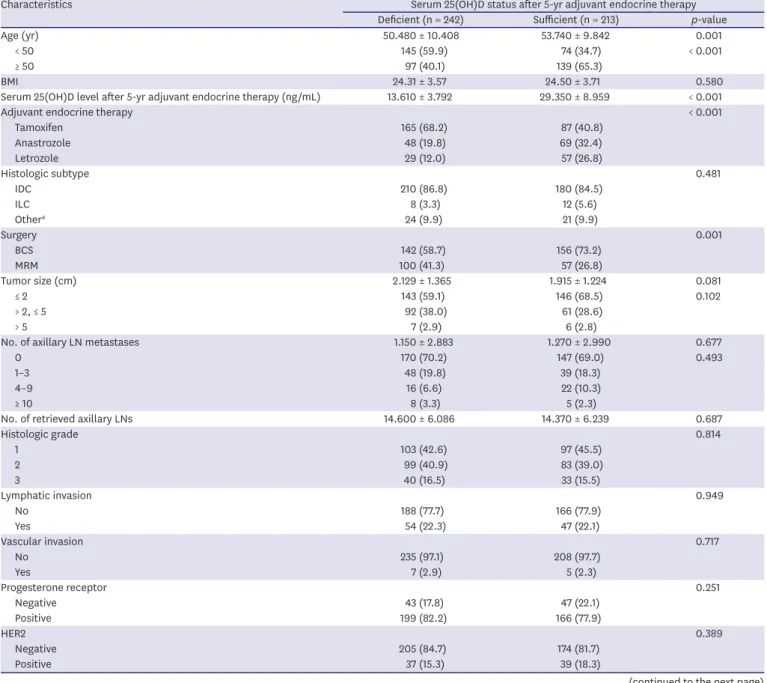
Task: Click the 'p-value' column header
Action: [709, 20]
